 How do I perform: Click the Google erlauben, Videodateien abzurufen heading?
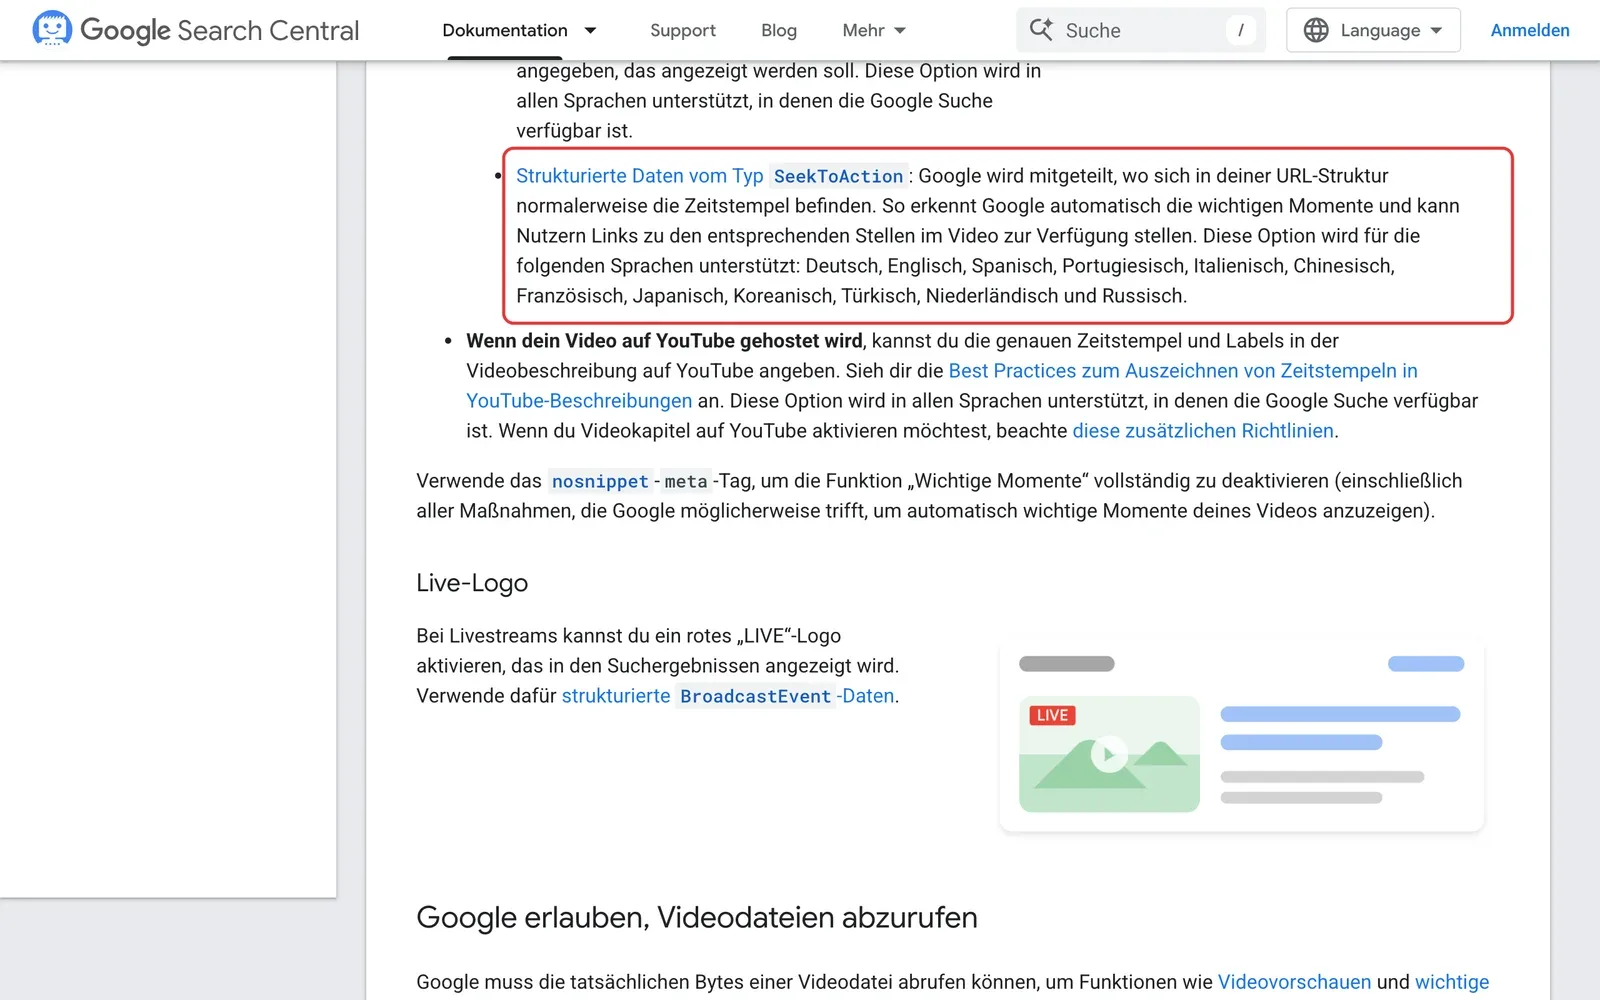[697, 917]
